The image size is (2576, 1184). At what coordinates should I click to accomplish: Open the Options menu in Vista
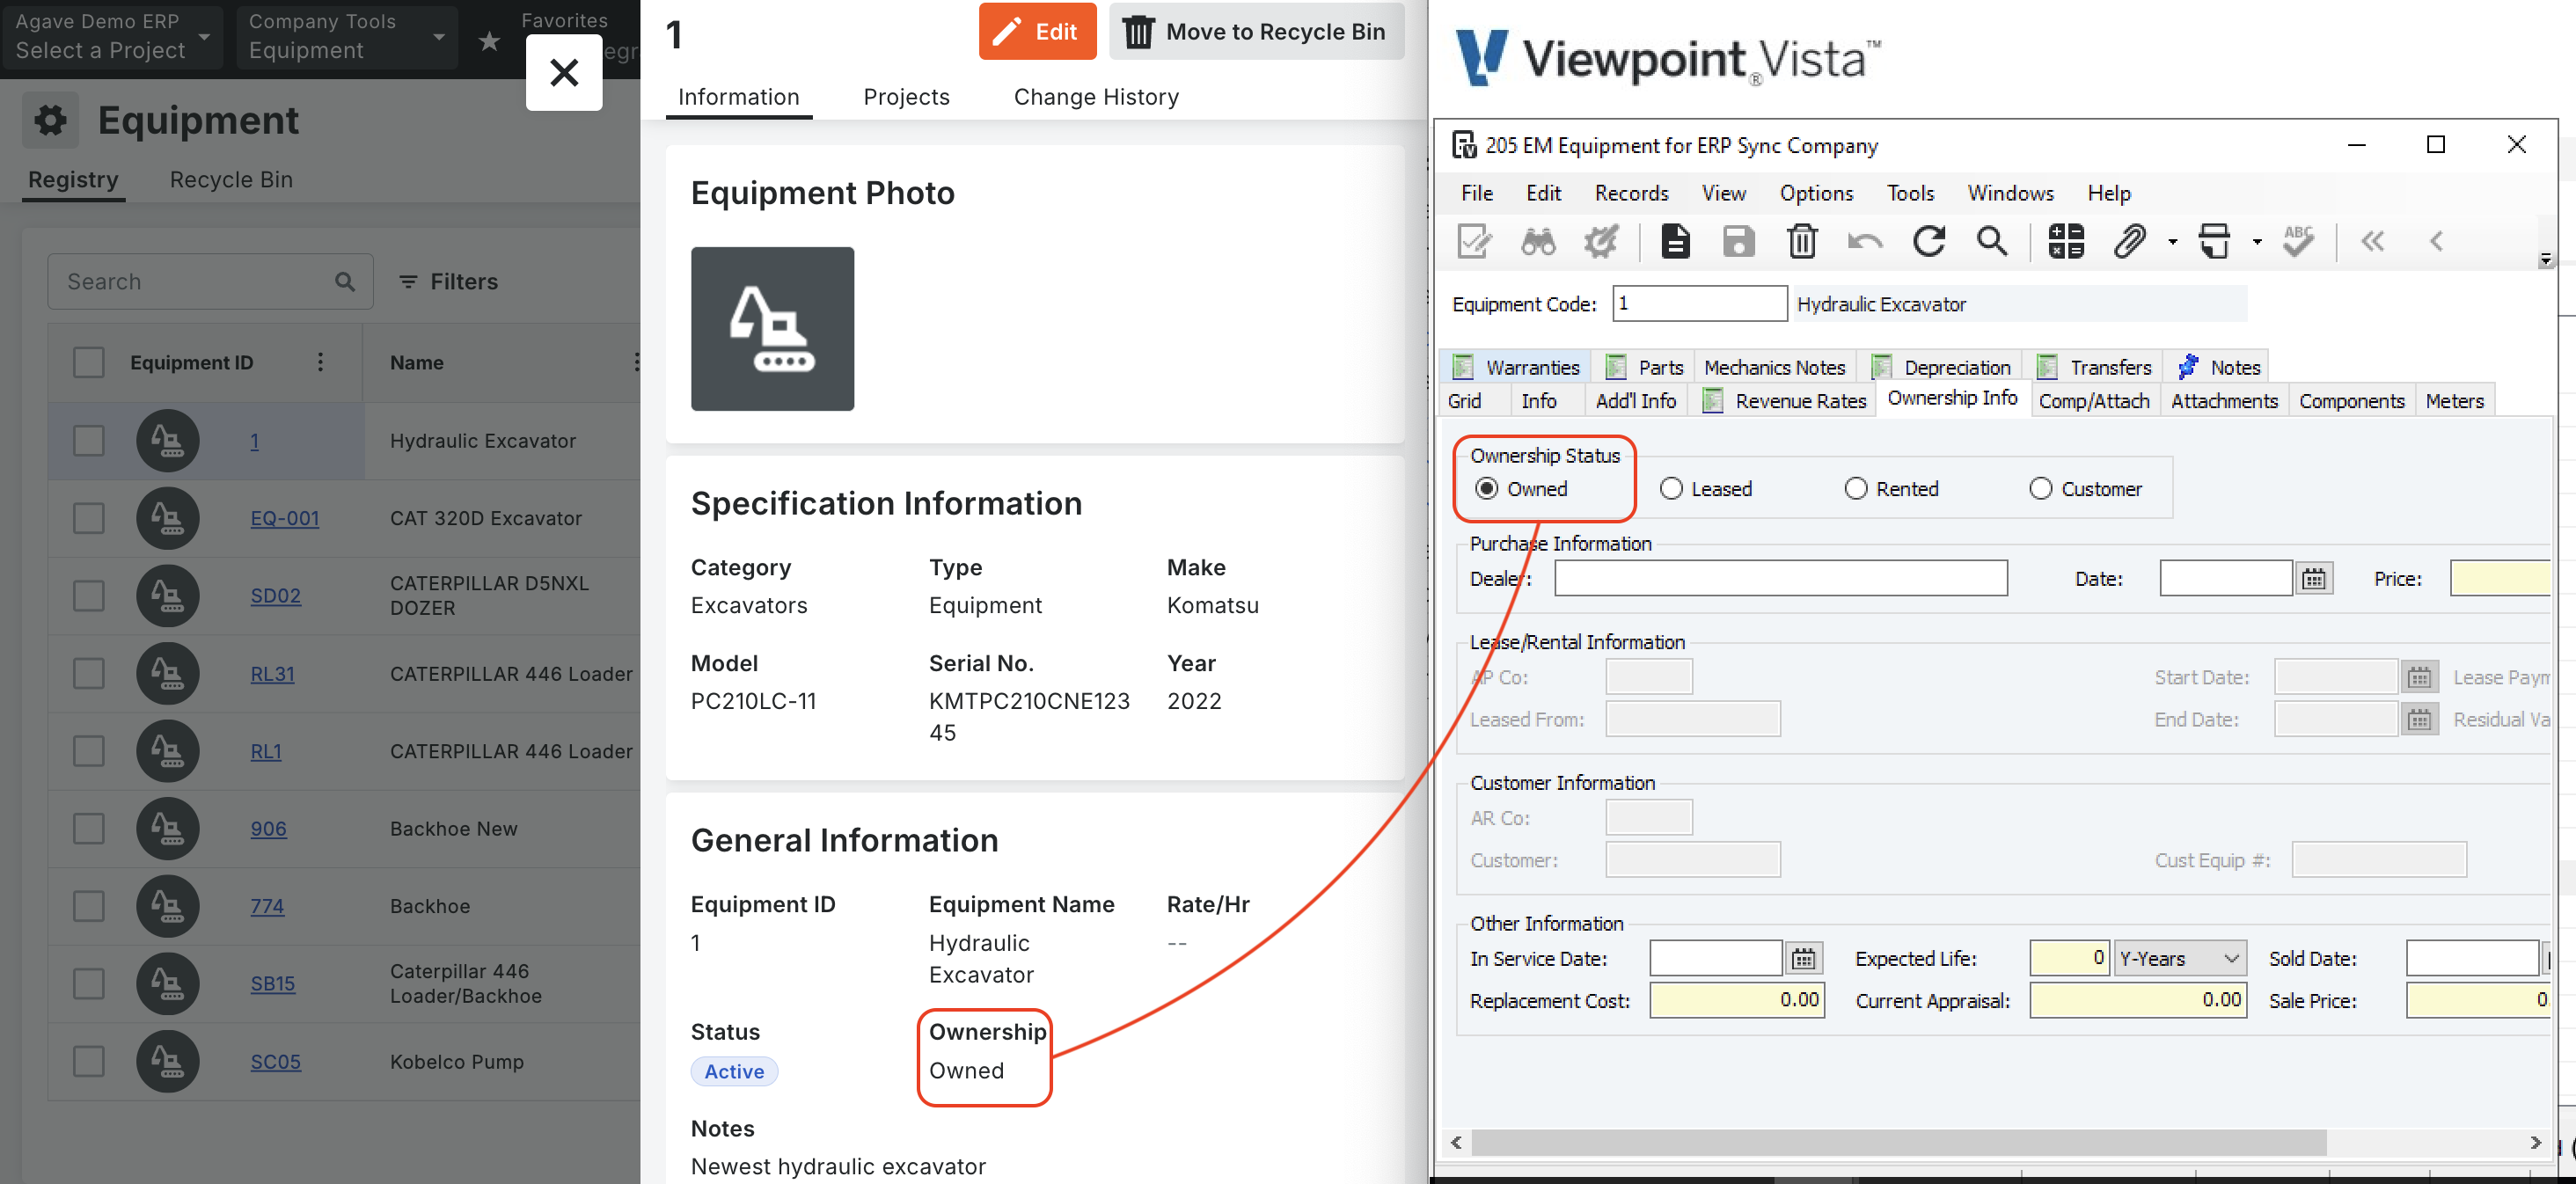tap(1816, 193)
